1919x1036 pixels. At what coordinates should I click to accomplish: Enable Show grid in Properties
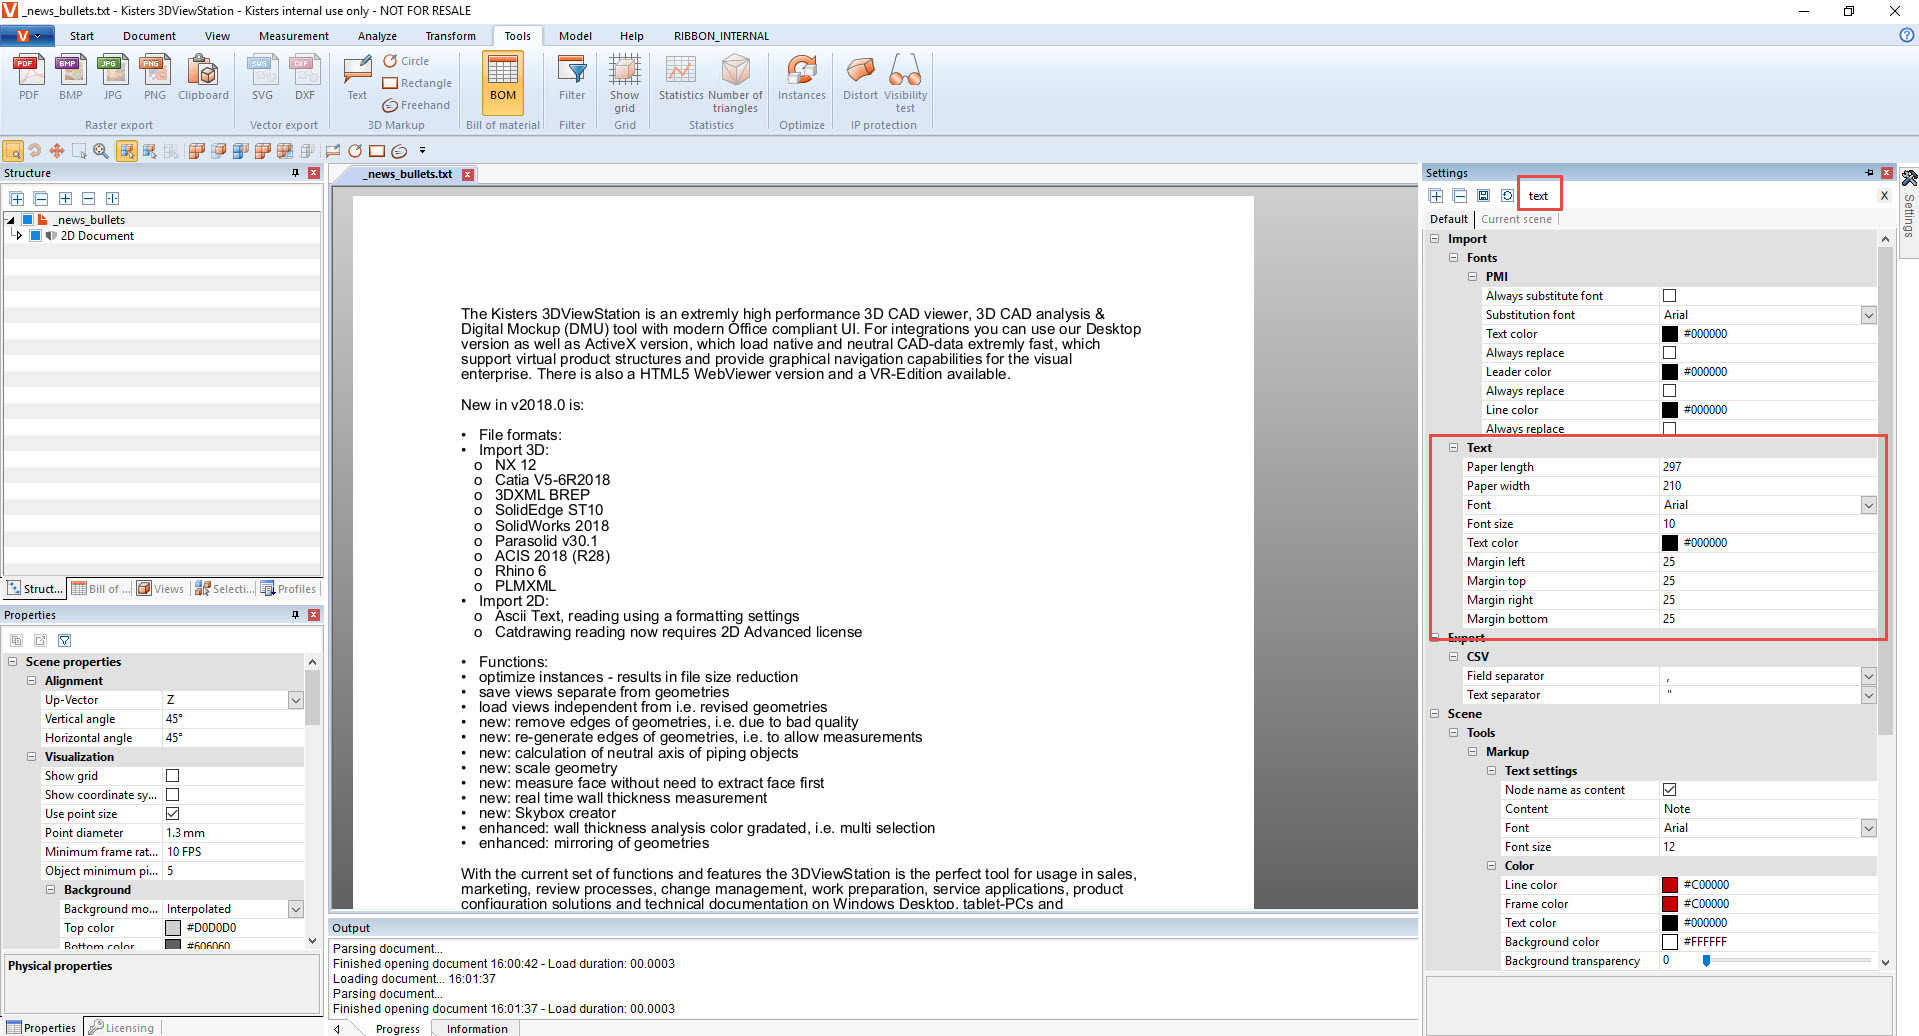click(x=172, y=776)
